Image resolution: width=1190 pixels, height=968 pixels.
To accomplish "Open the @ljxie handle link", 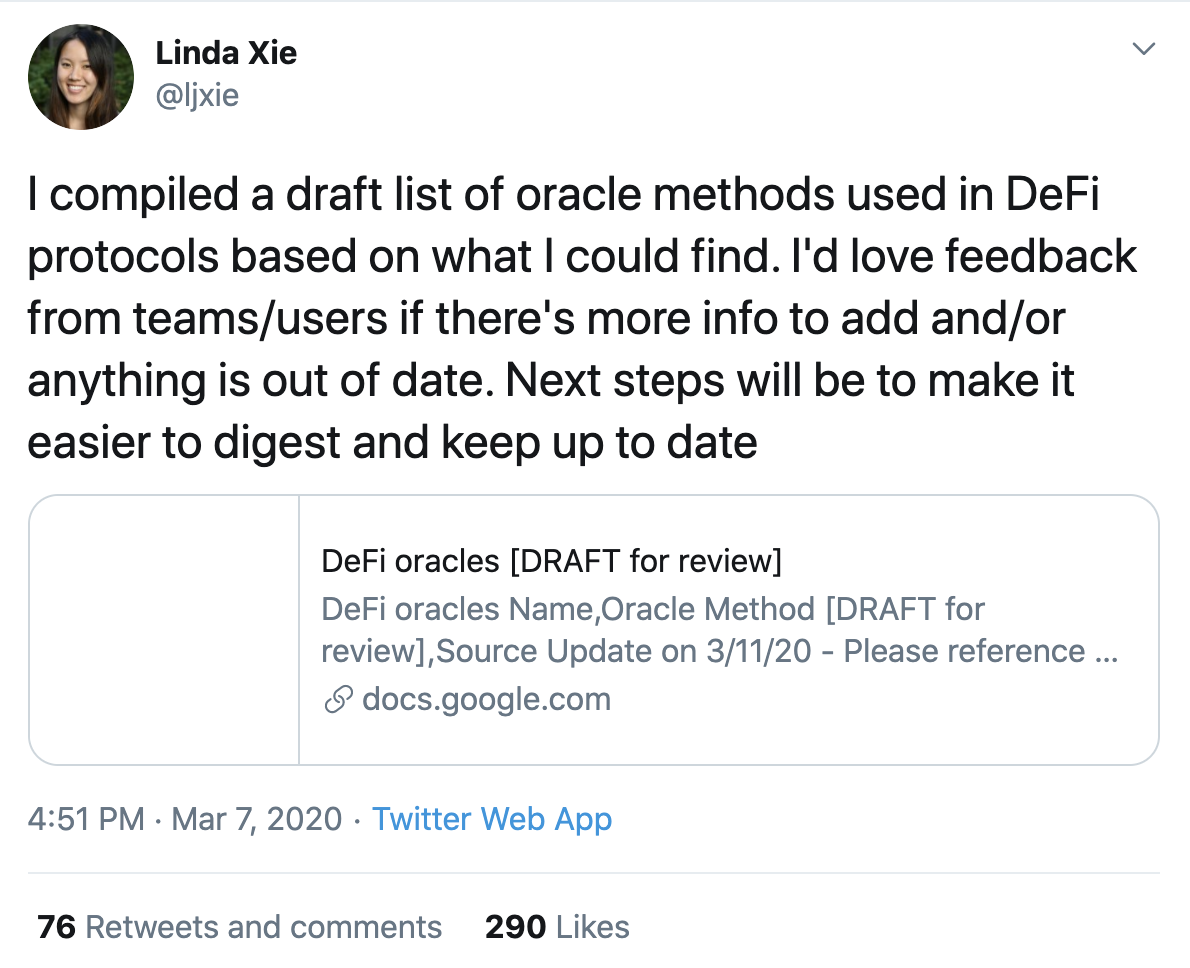I will [x=197, y=96].
